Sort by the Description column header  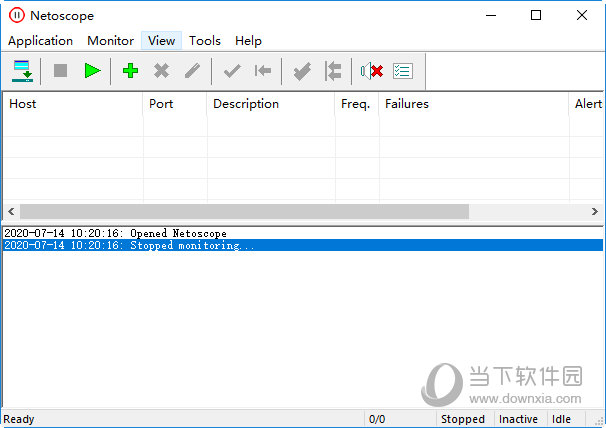(x=271, y=104)
